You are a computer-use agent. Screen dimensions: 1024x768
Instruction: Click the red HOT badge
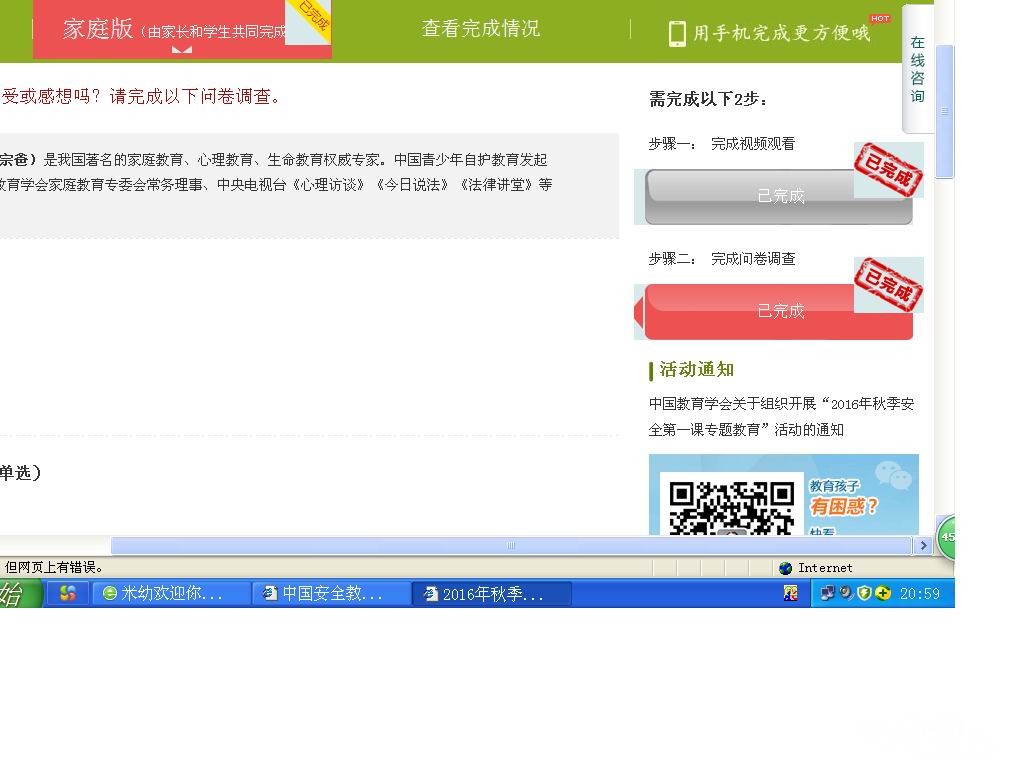point(880,19)
